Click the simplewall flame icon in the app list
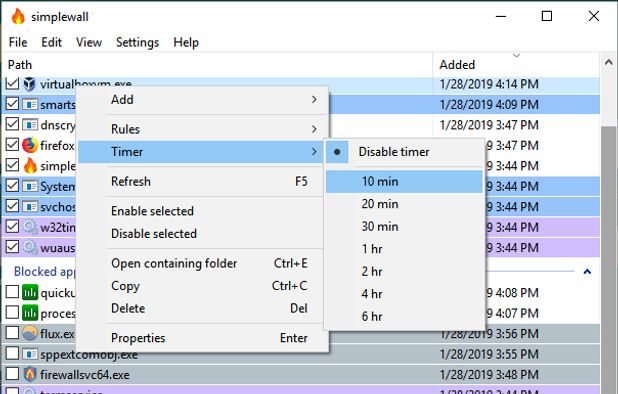This screenshot has width=618, height=394. pos(30,166)
